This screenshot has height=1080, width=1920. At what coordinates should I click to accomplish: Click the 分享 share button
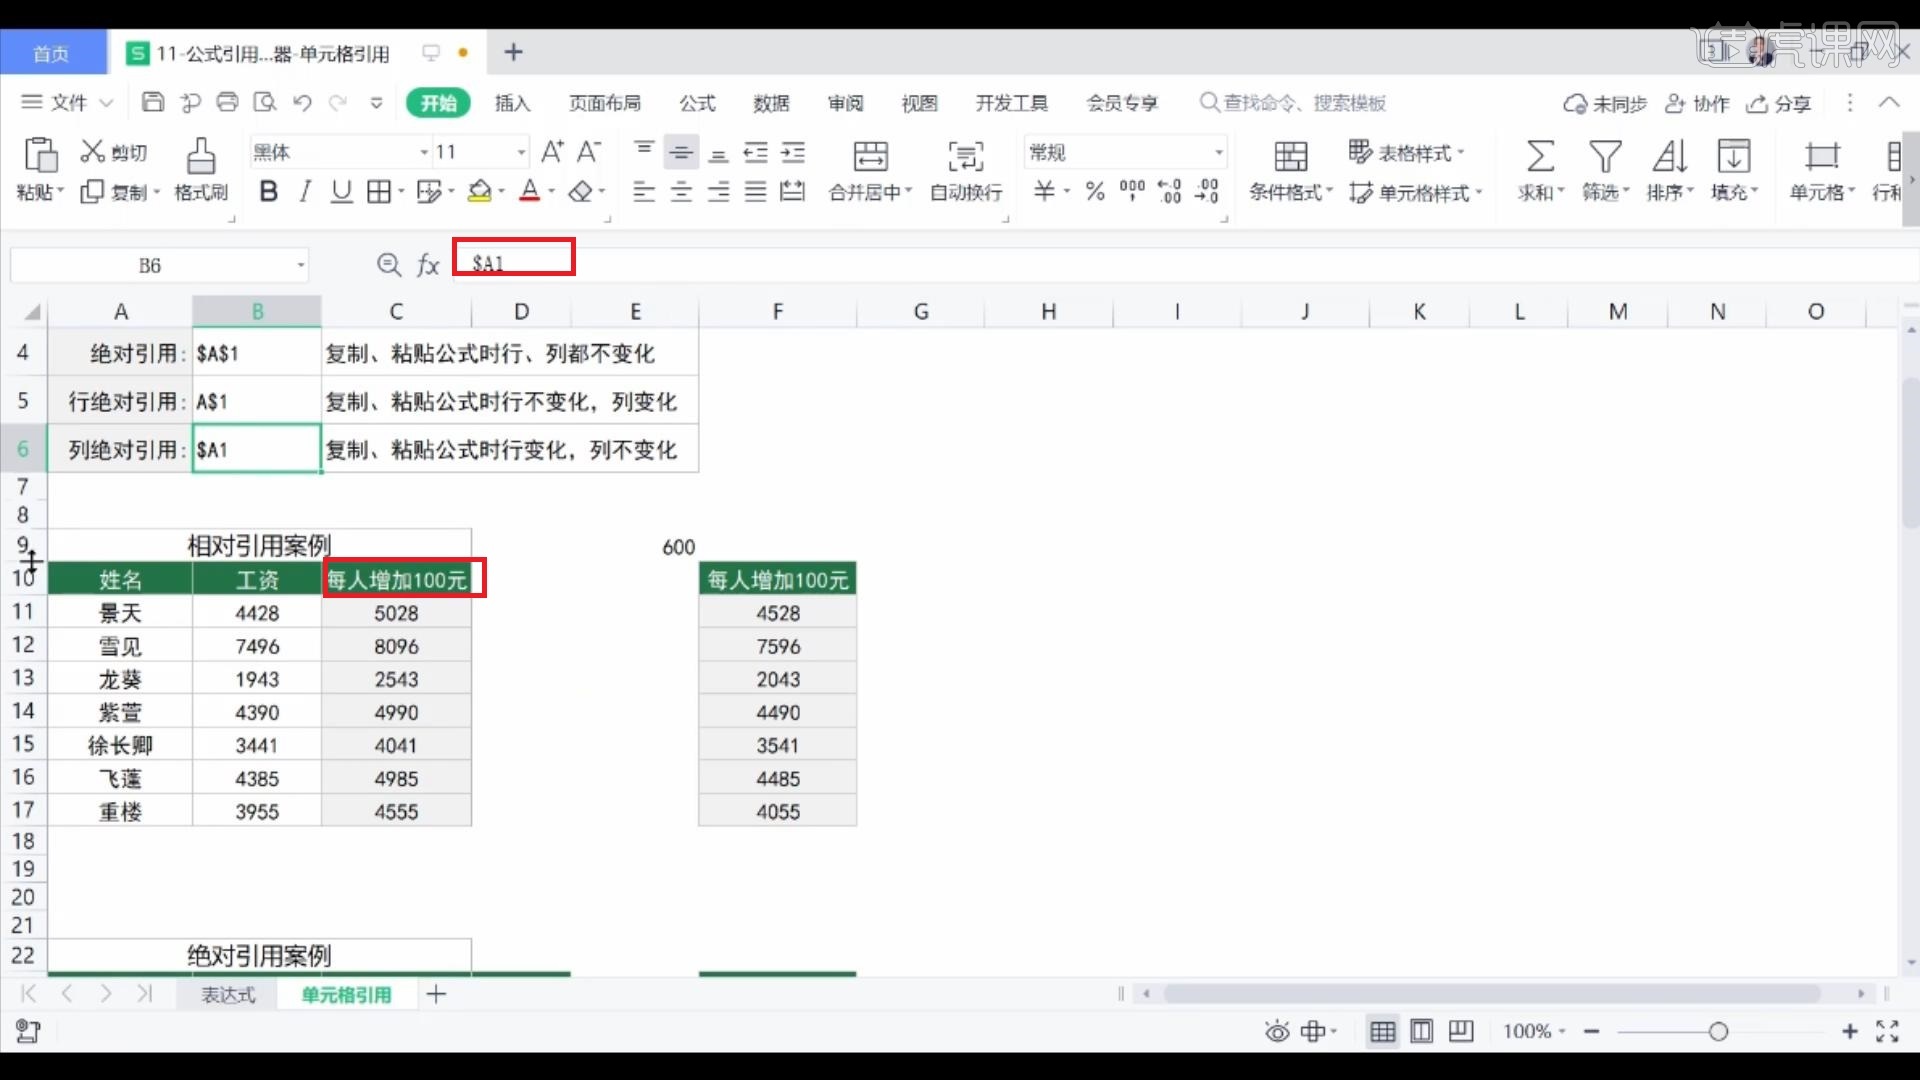(x=1779, y=103)
